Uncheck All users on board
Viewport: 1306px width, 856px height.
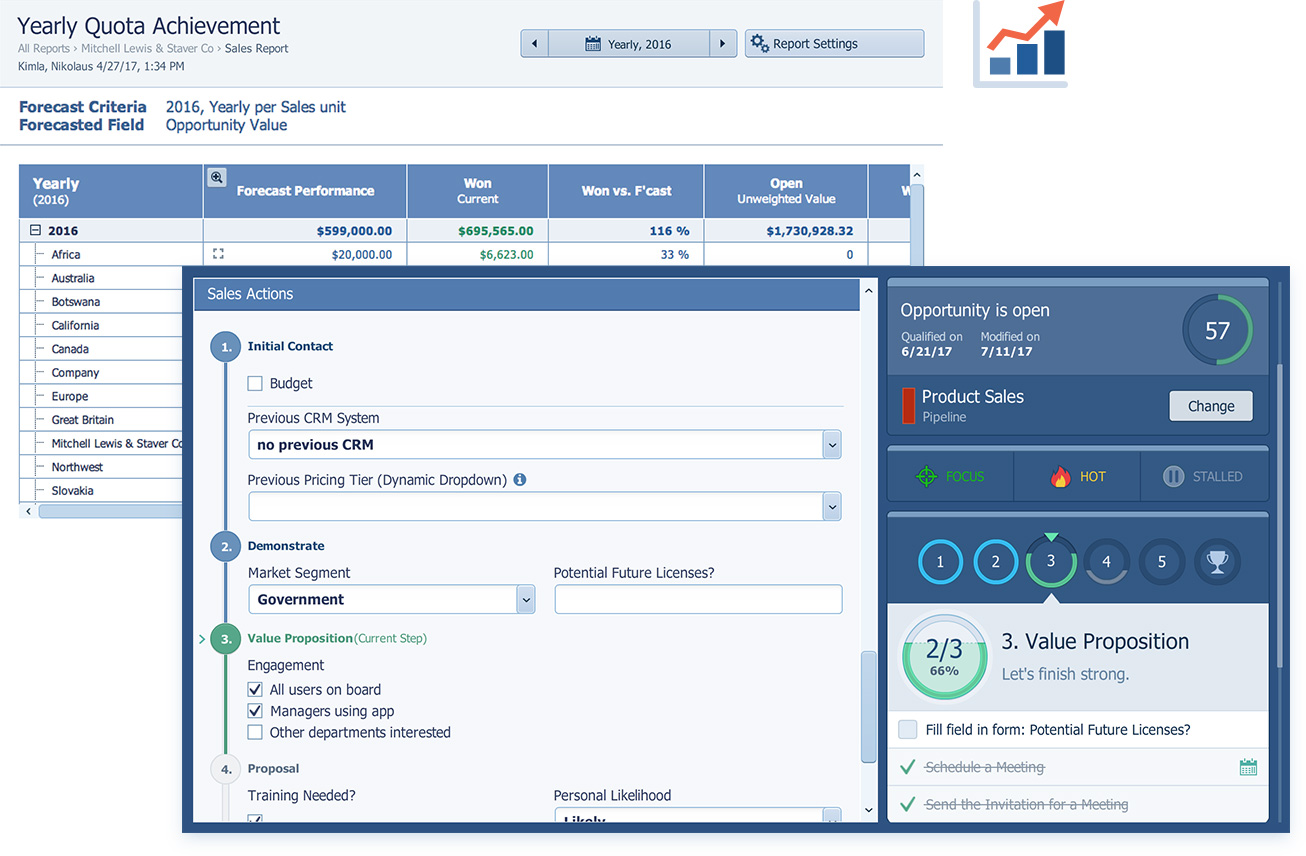coord(255,690)
